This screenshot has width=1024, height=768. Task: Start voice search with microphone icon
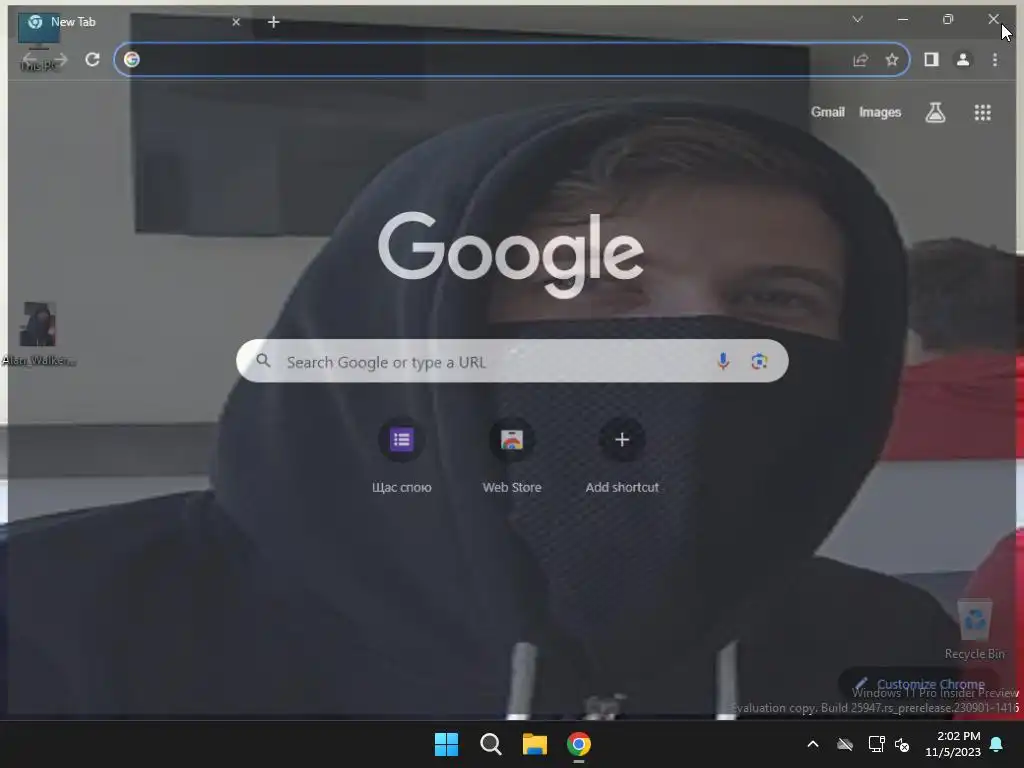point(723,361)
